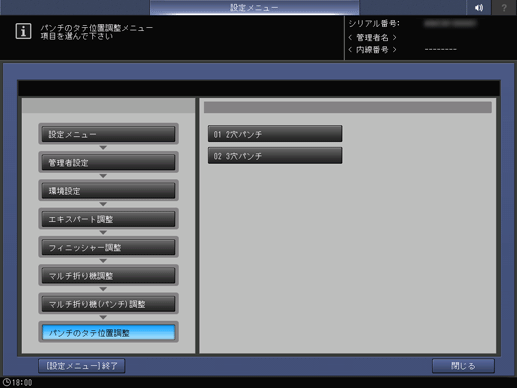Select the 設定メニュー tab at top

pos(254,7)
